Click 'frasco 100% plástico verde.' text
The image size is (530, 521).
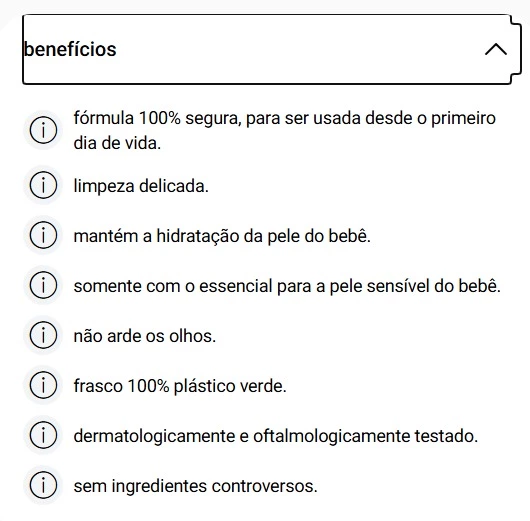tap(180, 386)
